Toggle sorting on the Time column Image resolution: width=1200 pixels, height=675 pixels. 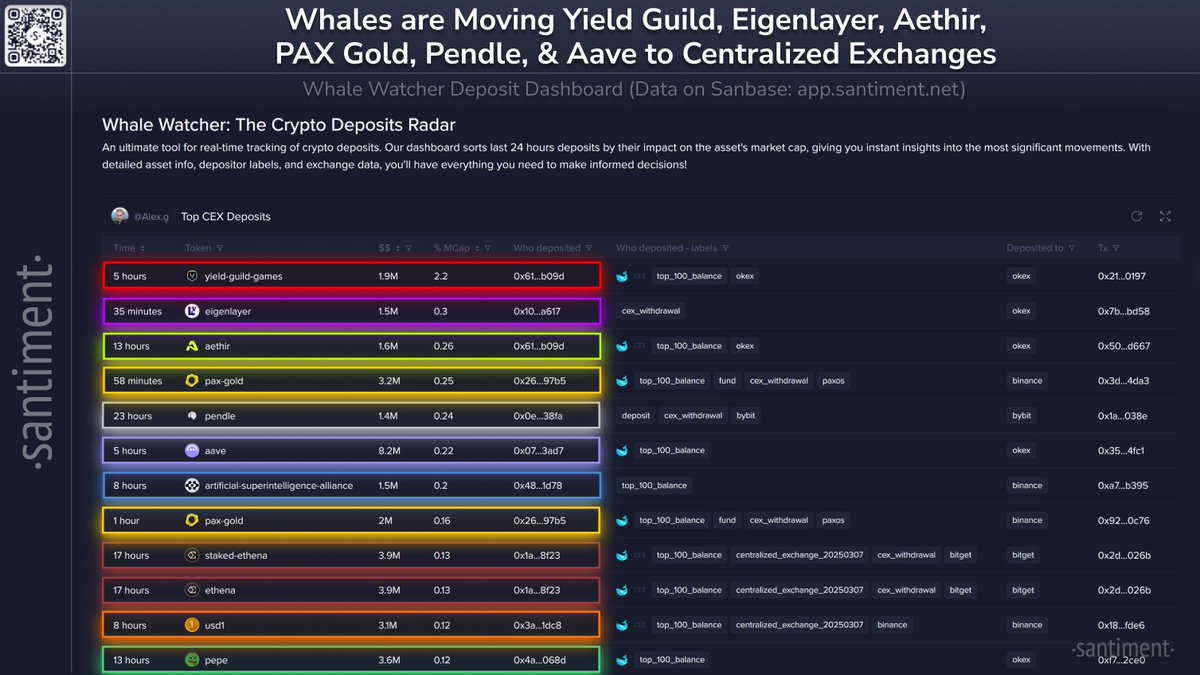[x=142, y=248]
